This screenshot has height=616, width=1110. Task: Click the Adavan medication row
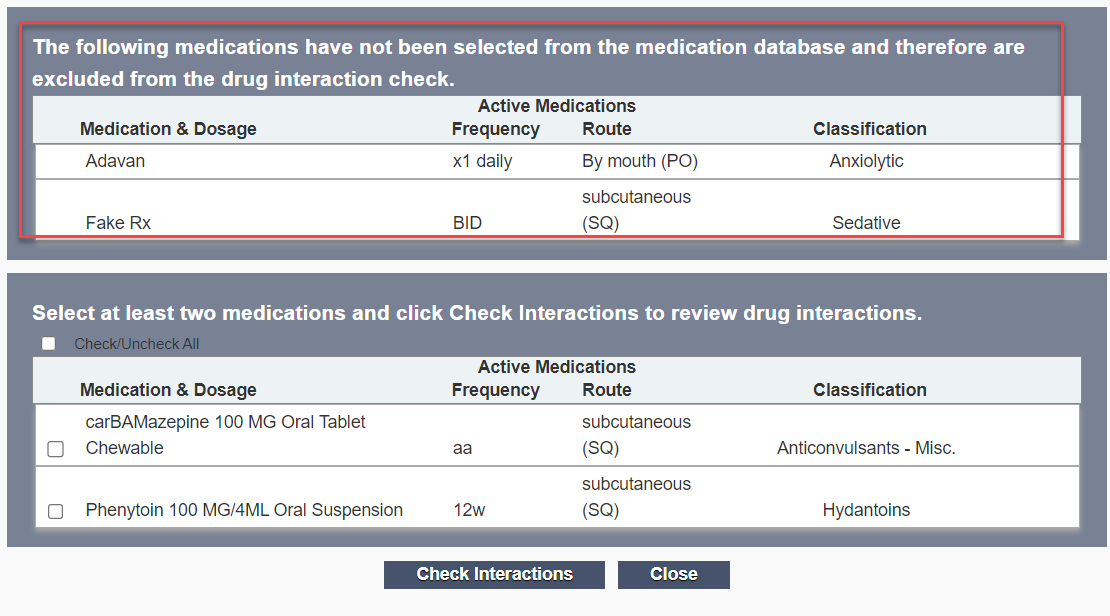[x=557, y=161]
